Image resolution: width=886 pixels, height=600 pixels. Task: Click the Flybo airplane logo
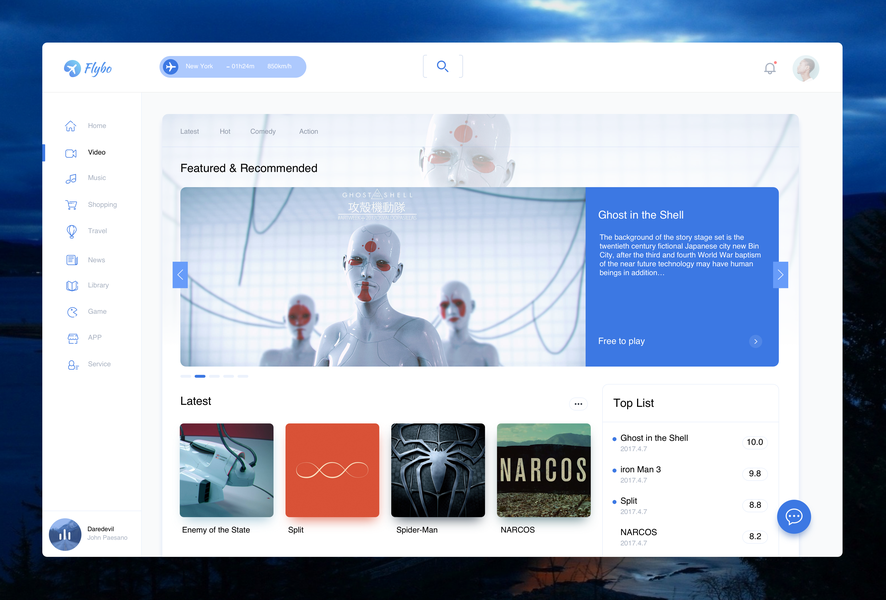coord(72,68)
